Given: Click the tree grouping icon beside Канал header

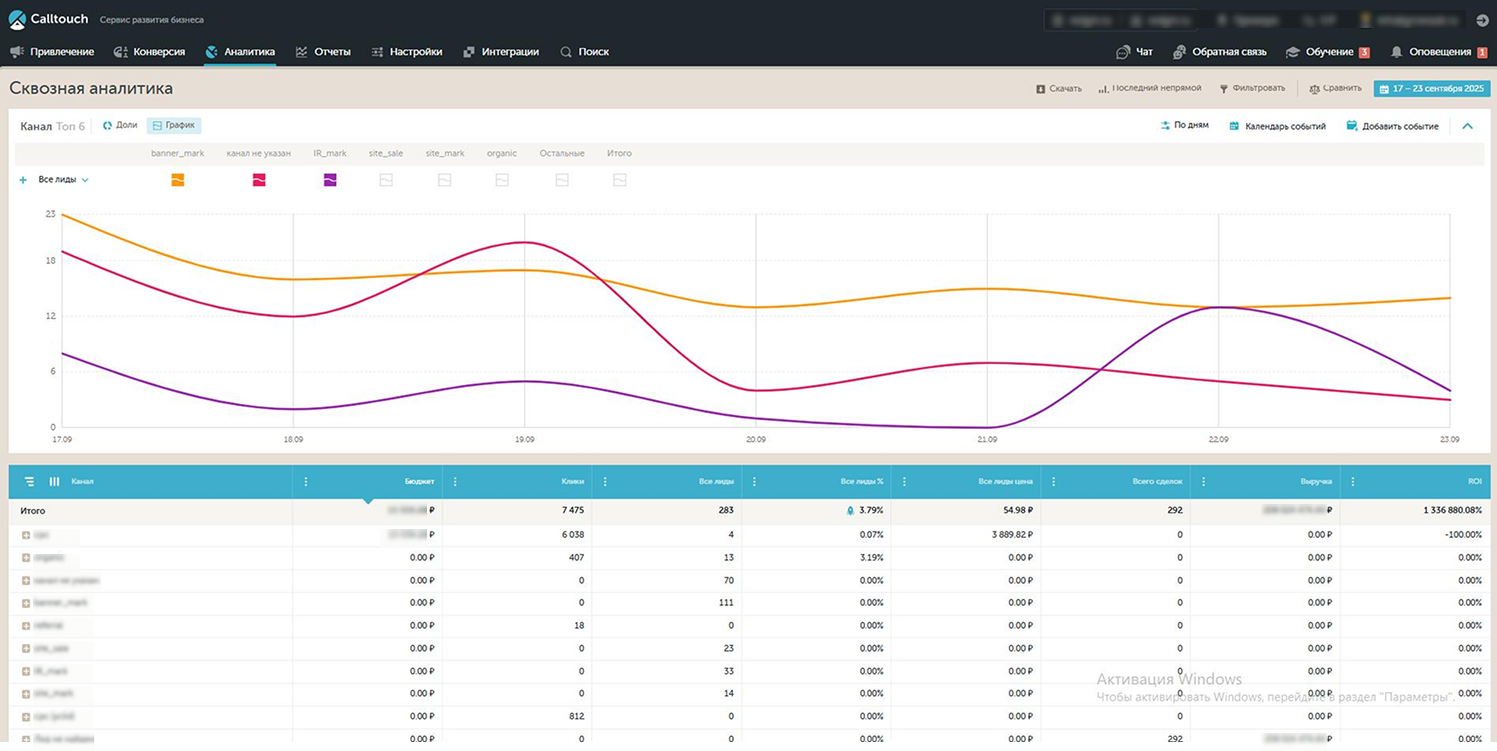Looking at the screenshot, I should click(29, 482).
